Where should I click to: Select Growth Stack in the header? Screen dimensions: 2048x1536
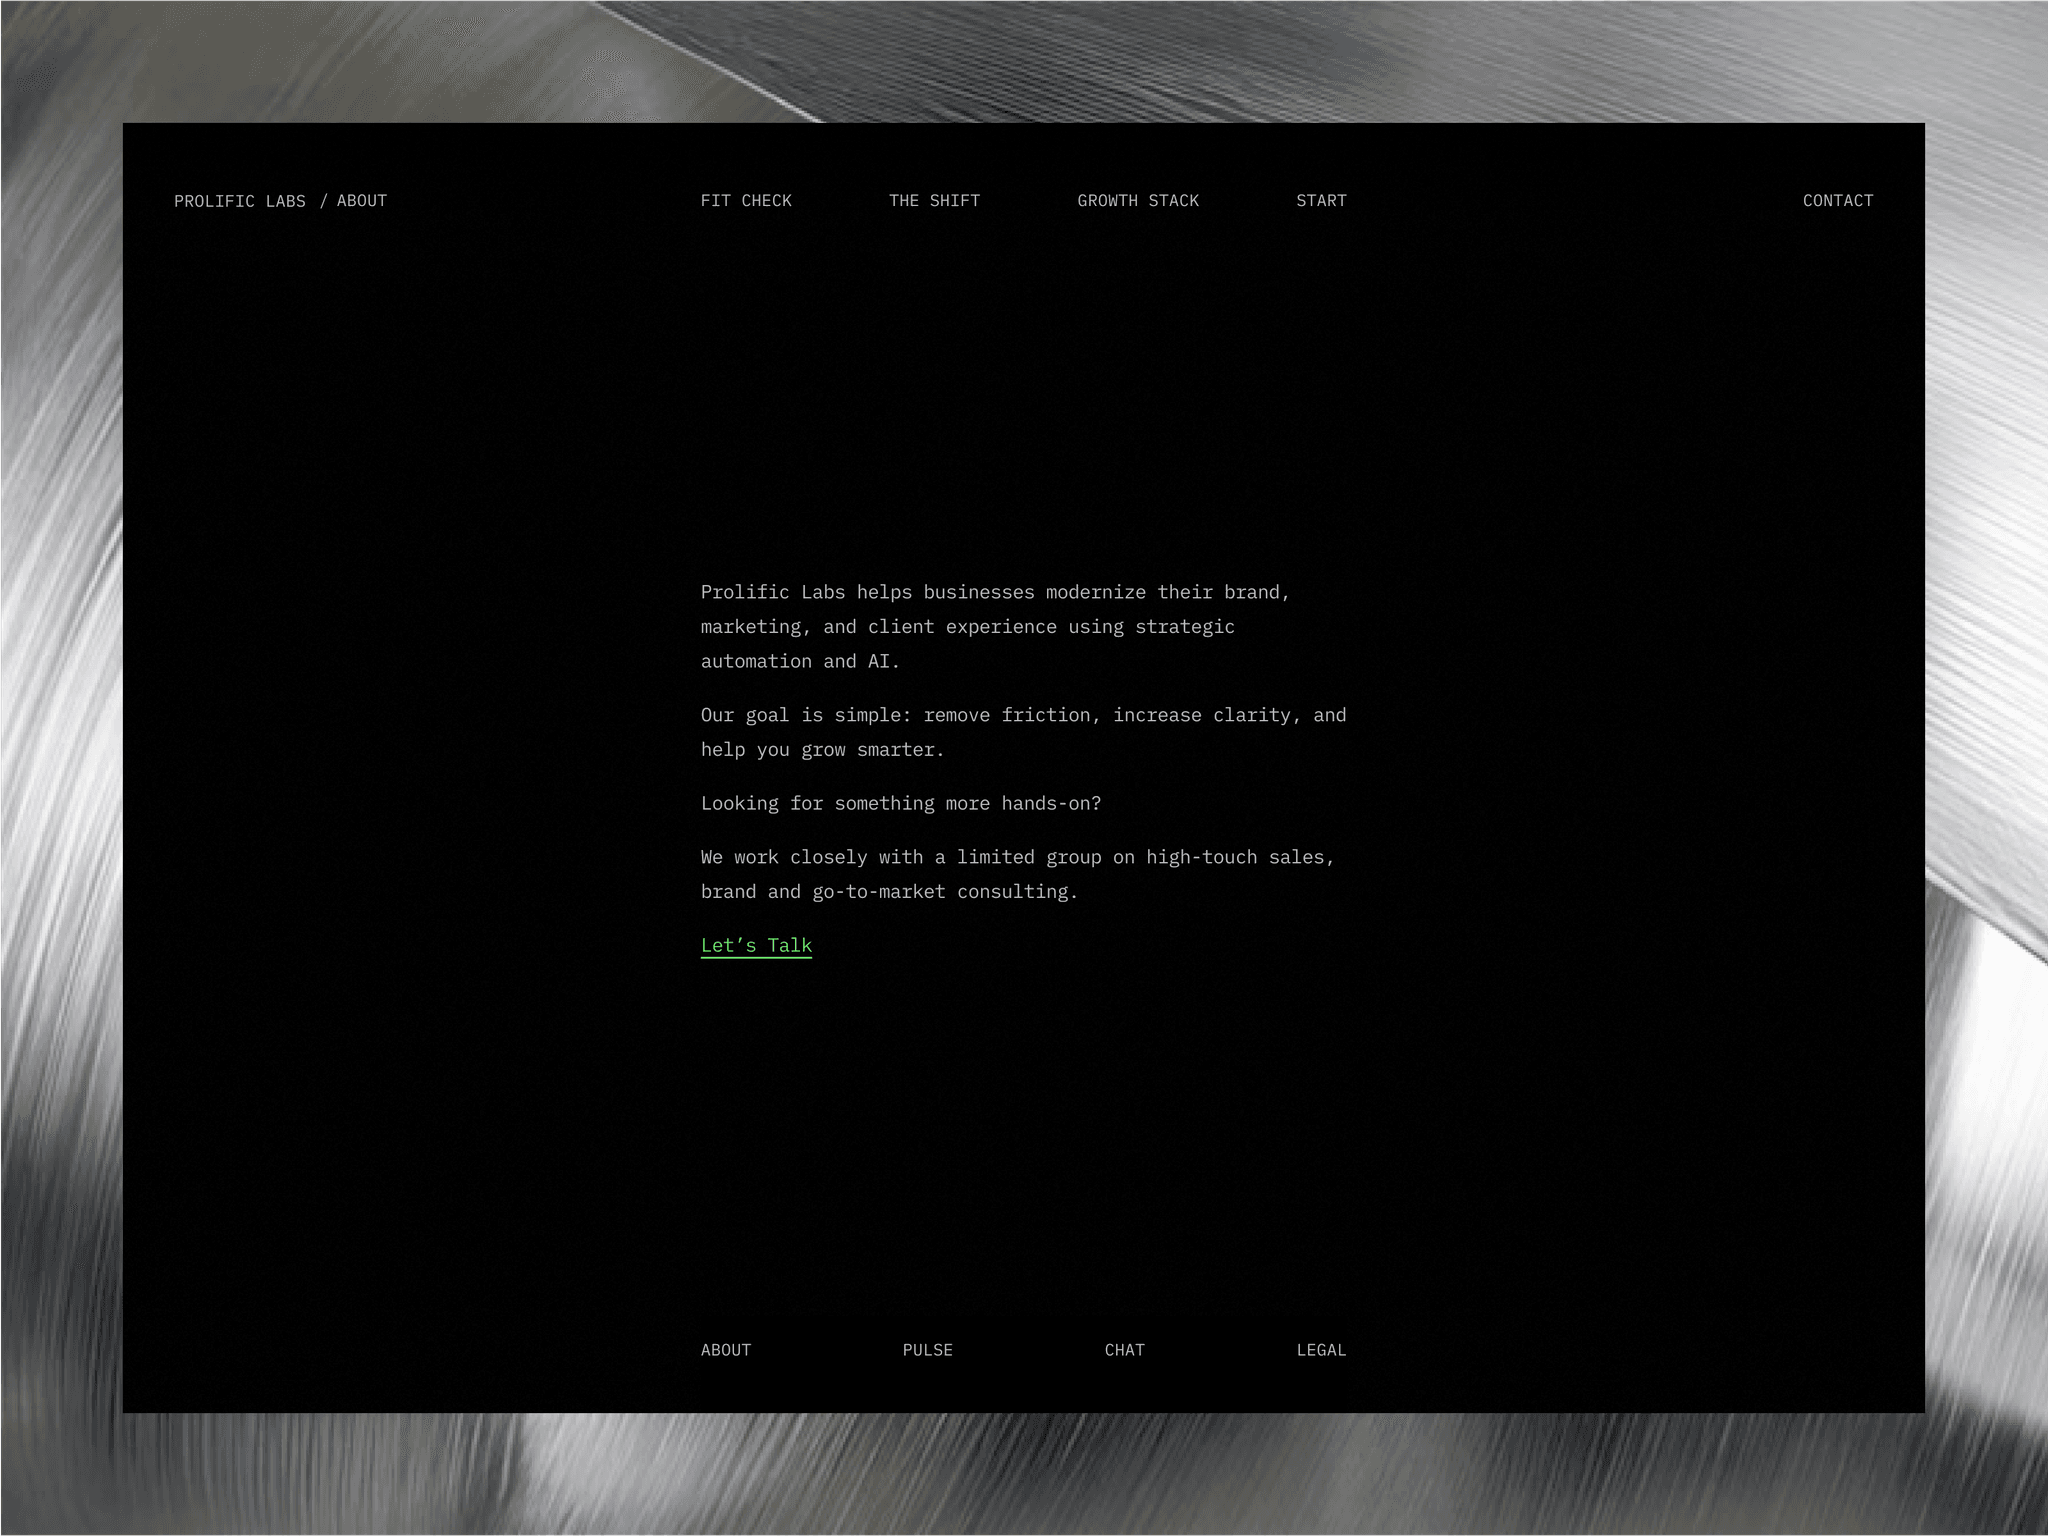pyautogui.click(x=1138, y=201)
